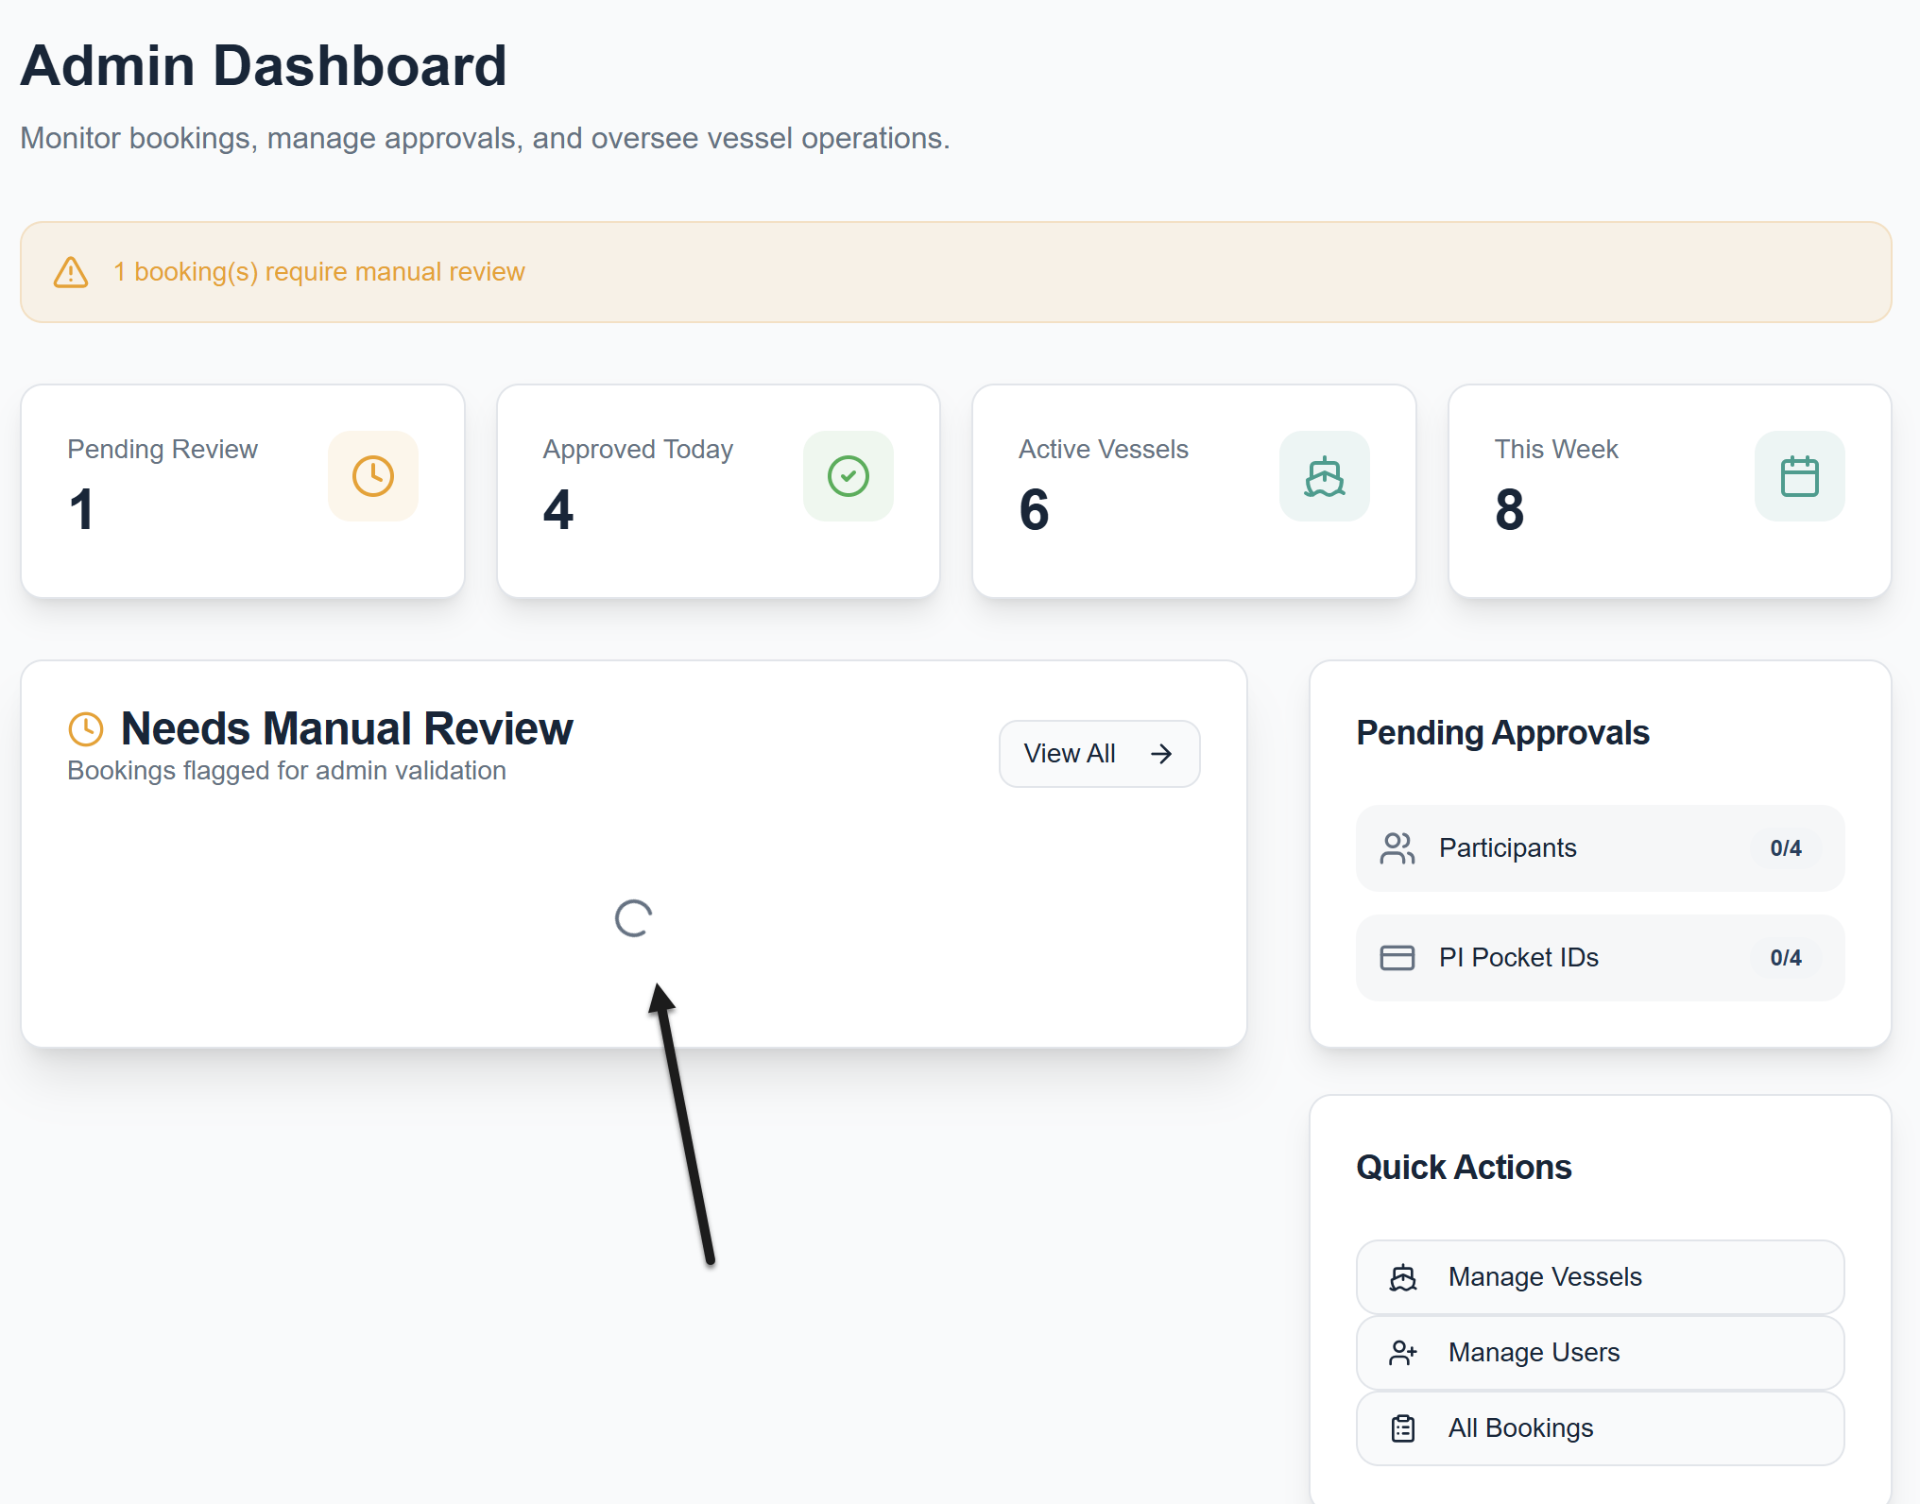1920x1504 pixels.
Task: Click the Needs Manual Review clock icon
Action: tap(86, 729)
